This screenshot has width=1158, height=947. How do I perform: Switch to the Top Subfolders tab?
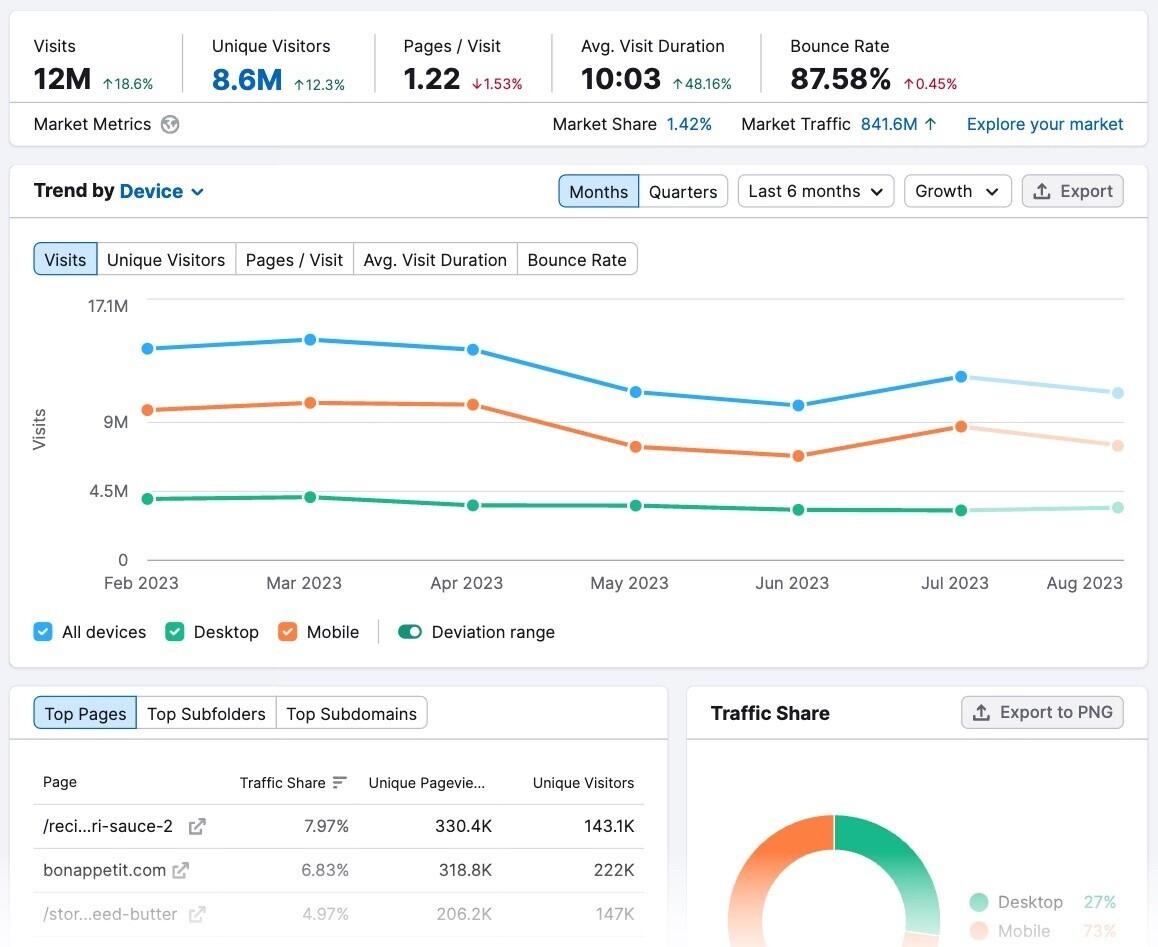[x=206, y=713]
